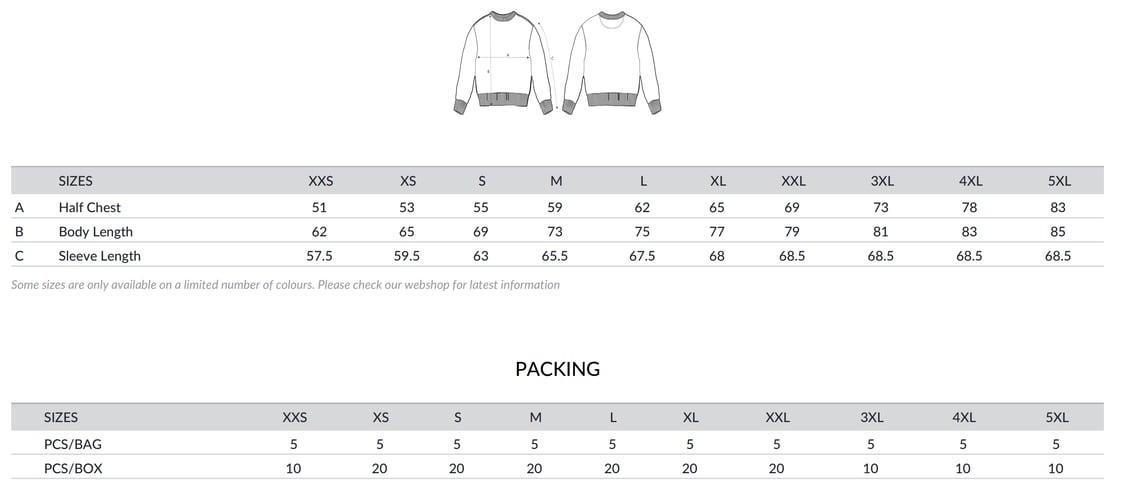Select the Half Chest value 59 for M
Screen dimensions: 1121x493
555,207
